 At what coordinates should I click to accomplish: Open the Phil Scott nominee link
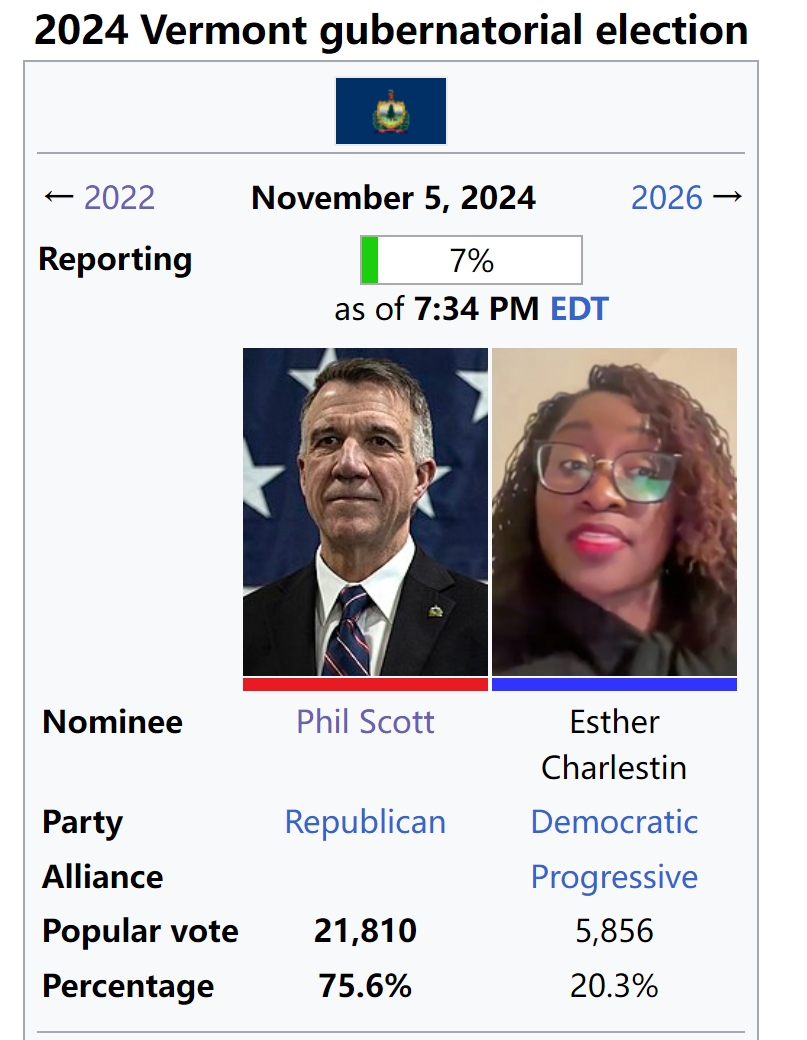tap(365, 722)
